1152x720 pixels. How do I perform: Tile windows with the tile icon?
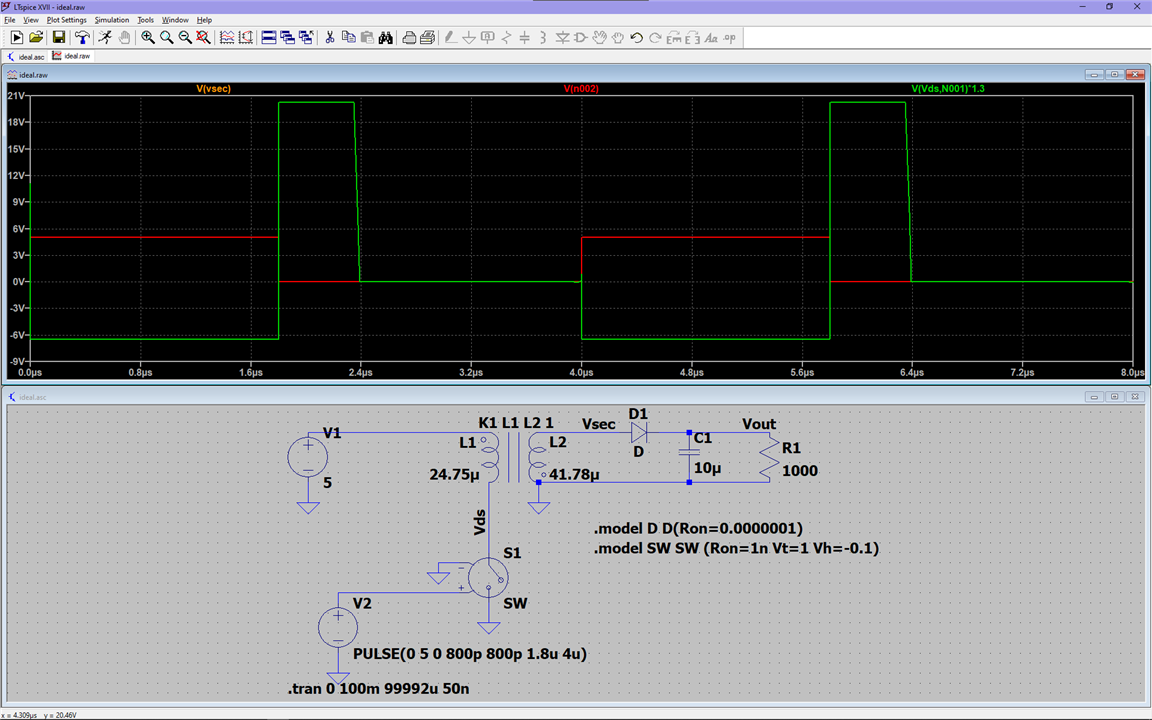click(x=269, y=38)
